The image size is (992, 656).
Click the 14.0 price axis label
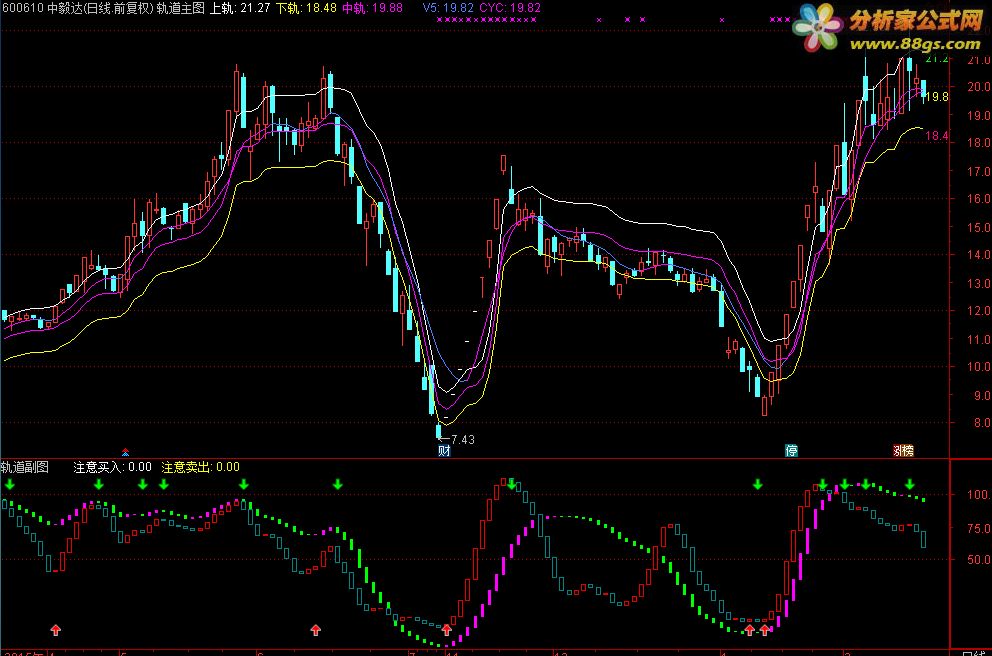pyautogui.click(x=979, y=254)
